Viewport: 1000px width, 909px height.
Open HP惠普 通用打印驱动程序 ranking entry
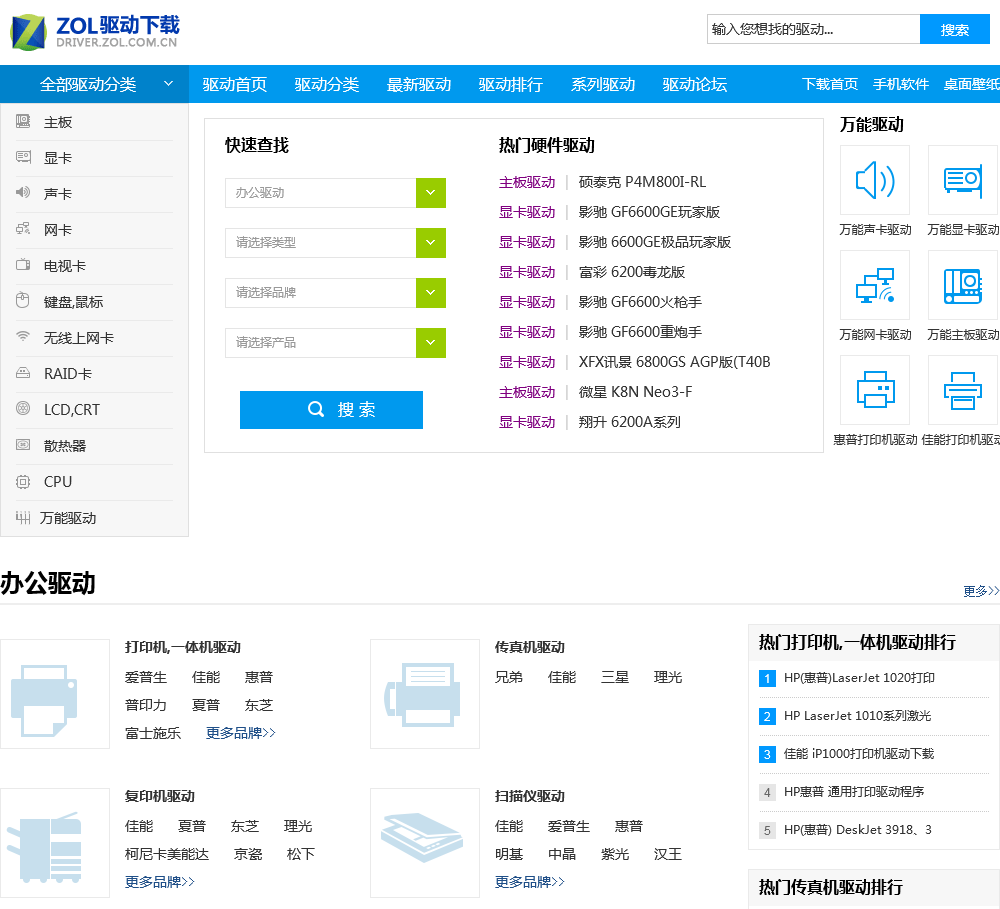[x=853, y=792]
